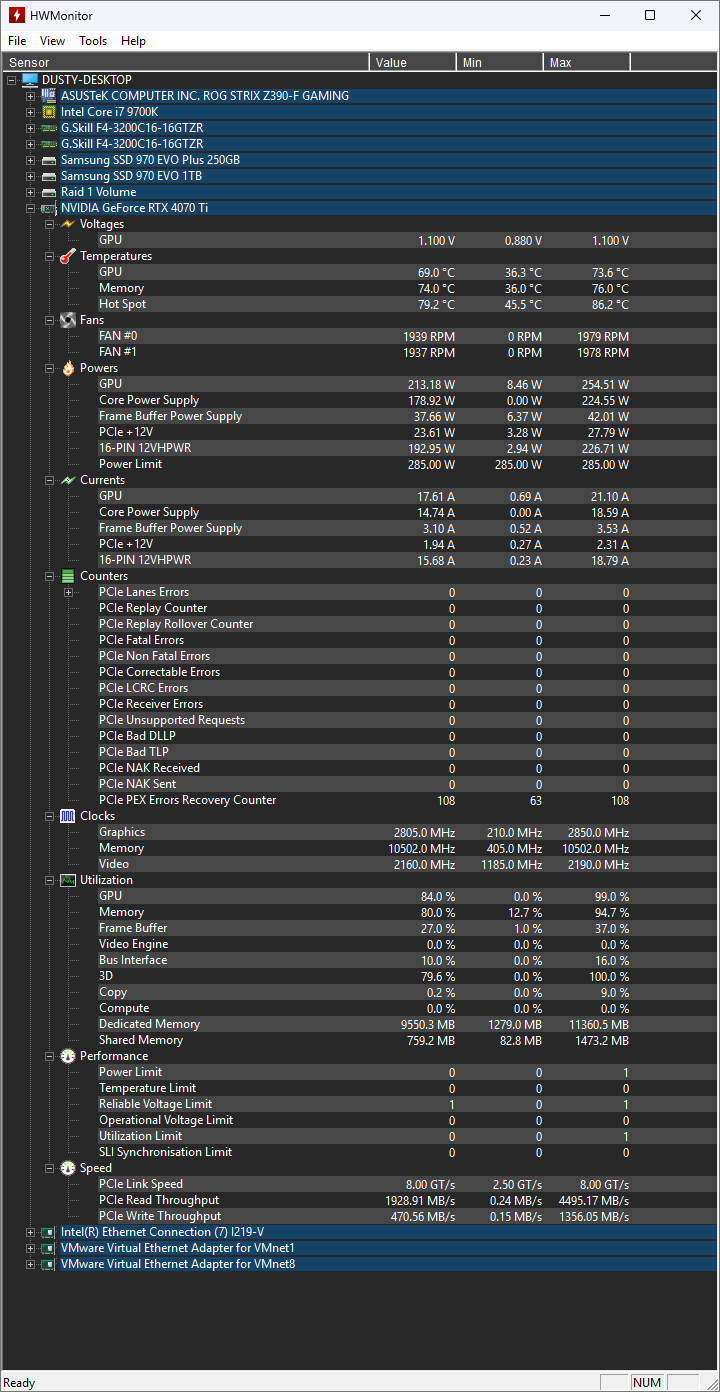This screenshot has height=1392, width=720.
Task: Expand the PCIe Lanes Errors entry
Action: (69, 592)
